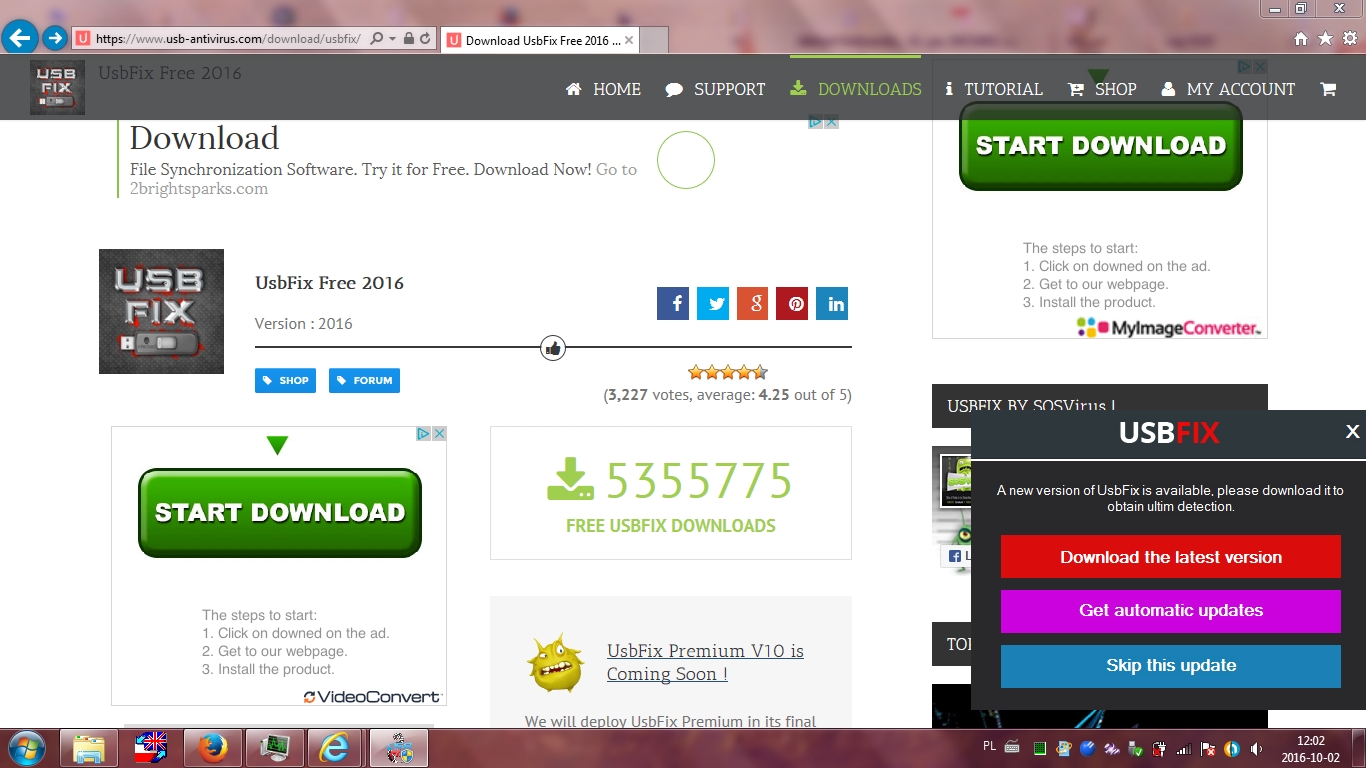Click the thumbs-up like icon
This screenshot has width=1366, height=768.
(553, 347)
